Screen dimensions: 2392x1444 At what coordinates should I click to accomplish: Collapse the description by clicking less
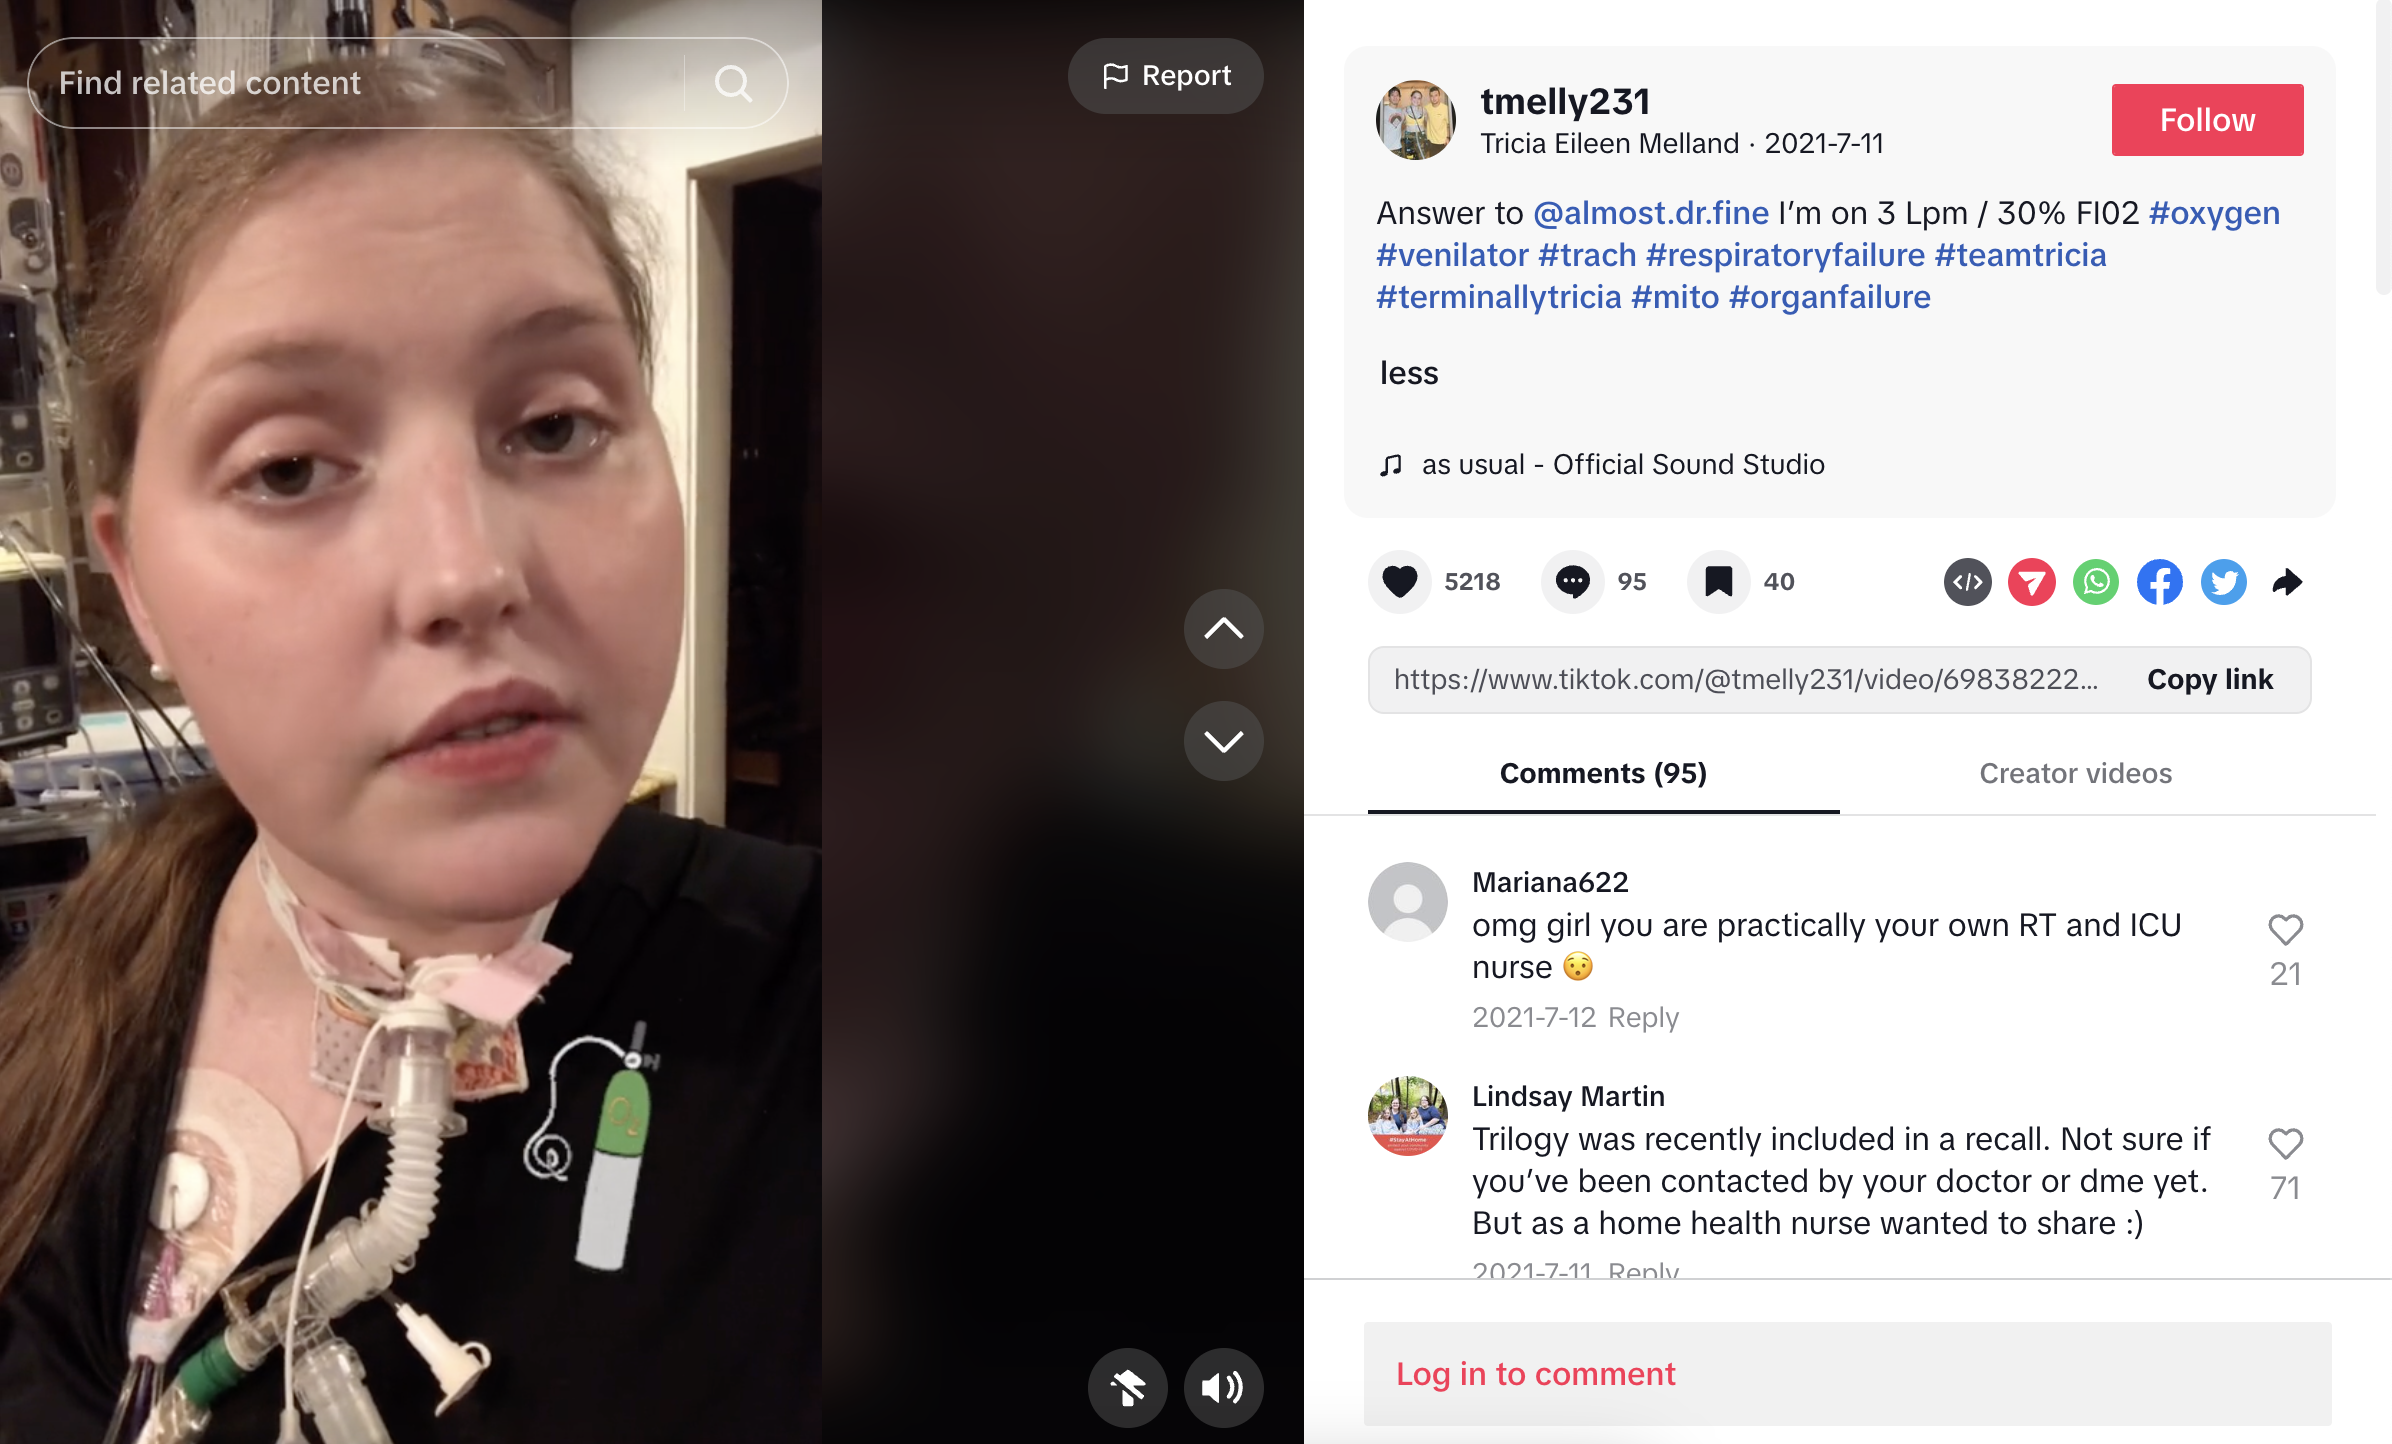1408,373
